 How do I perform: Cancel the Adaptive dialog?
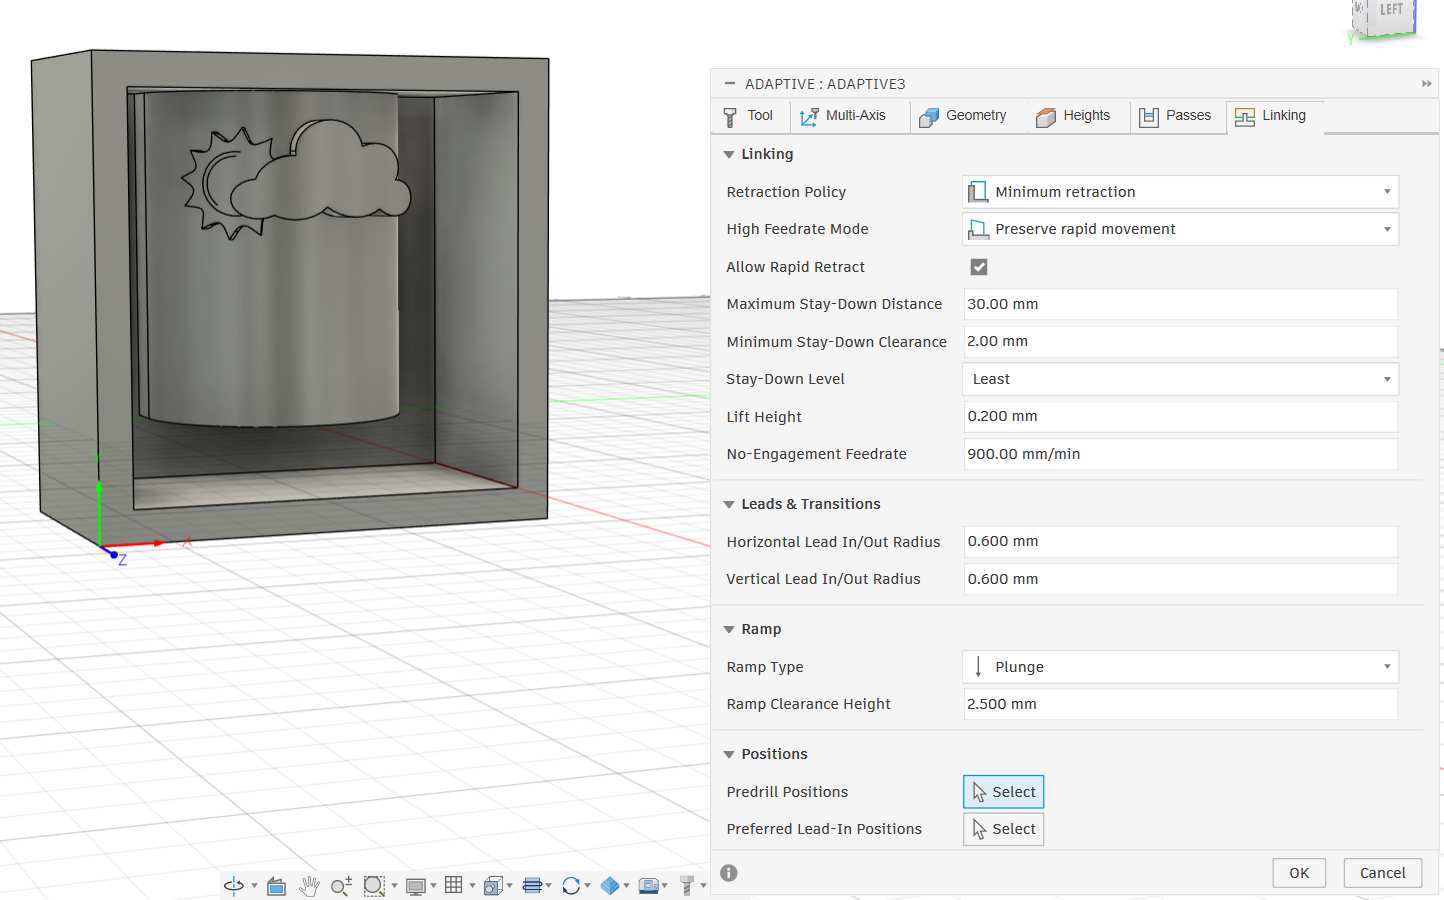[x=1382, y=873]
